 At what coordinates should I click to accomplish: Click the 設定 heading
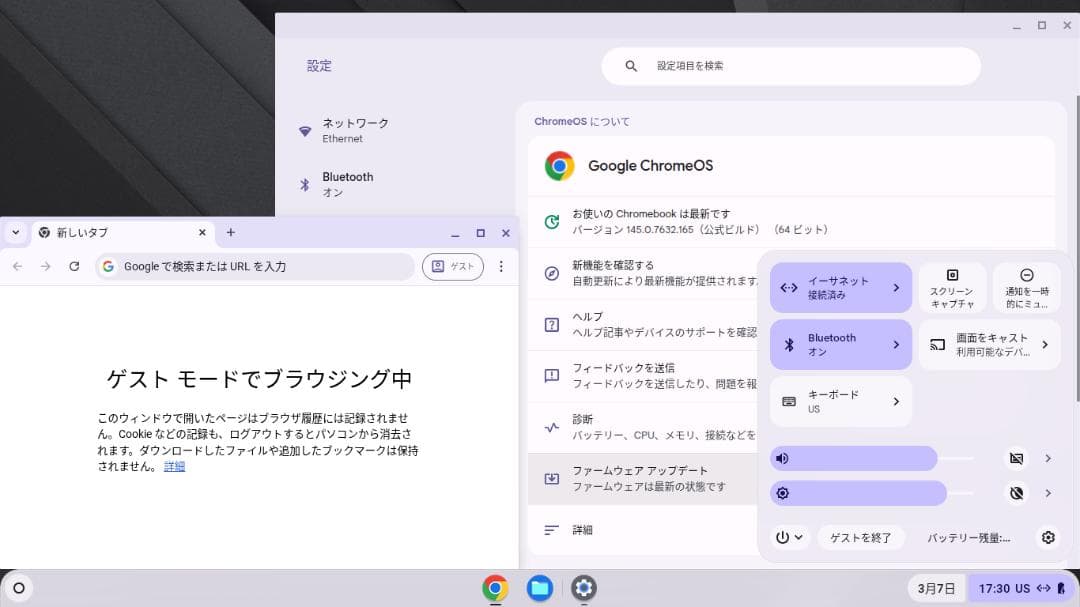pyautogui.click(x=319, y=66)
